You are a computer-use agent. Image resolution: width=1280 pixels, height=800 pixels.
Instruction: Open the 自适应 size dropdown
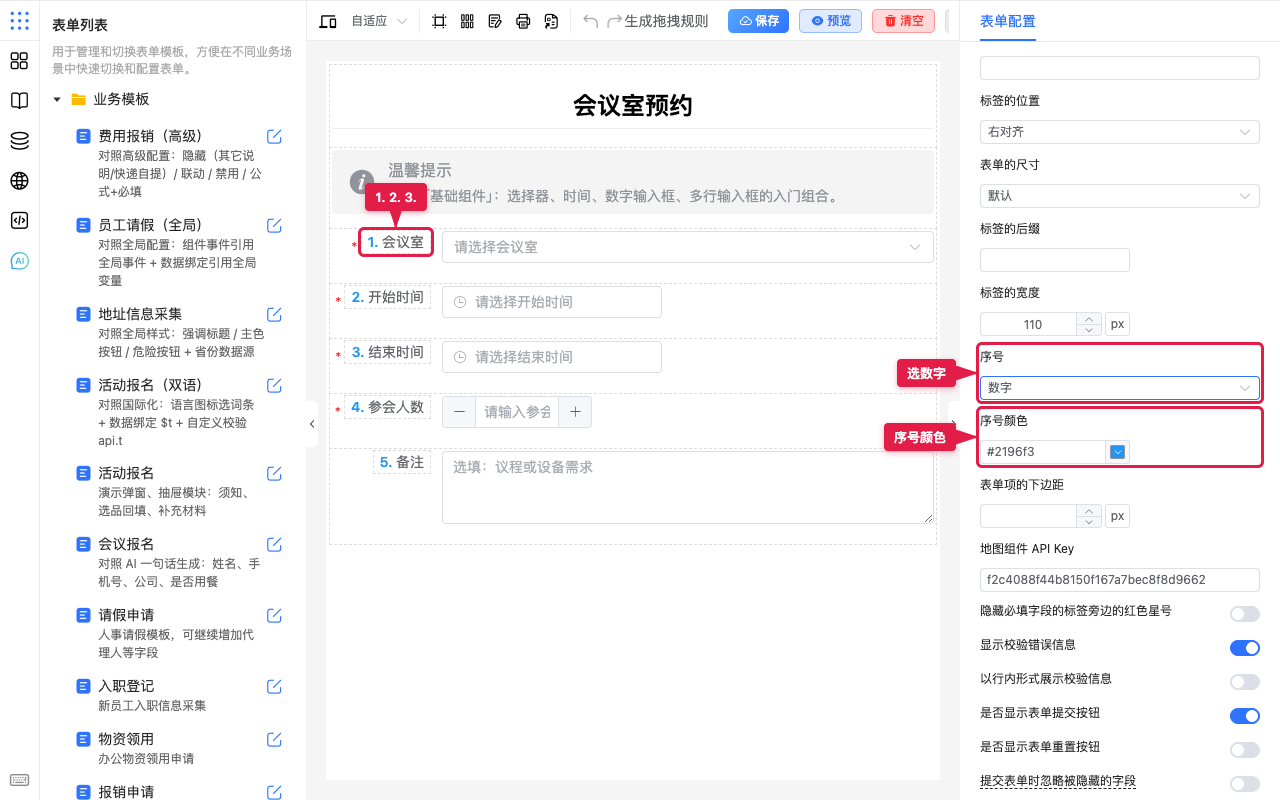(379, 21)
